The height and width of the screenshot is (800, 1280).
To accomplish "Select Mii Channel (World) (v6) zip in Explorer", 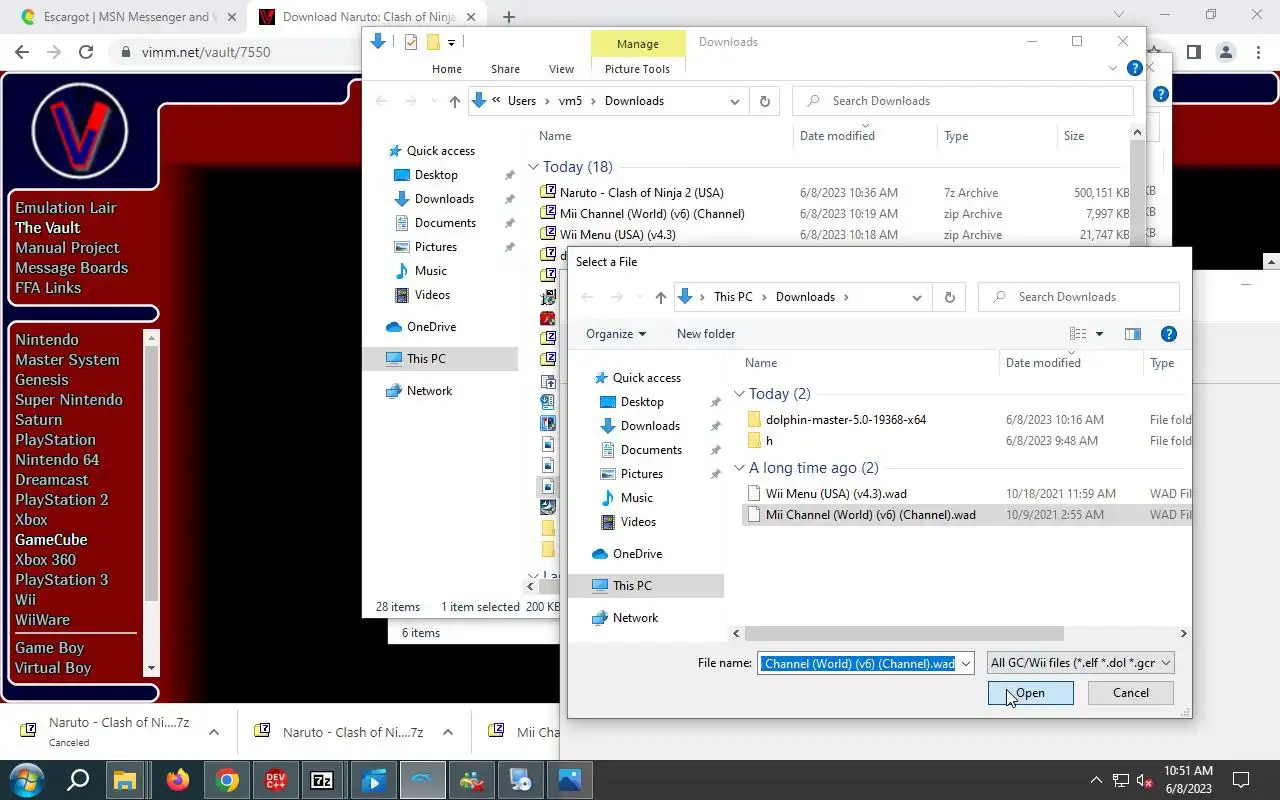I will click(652, 214).
